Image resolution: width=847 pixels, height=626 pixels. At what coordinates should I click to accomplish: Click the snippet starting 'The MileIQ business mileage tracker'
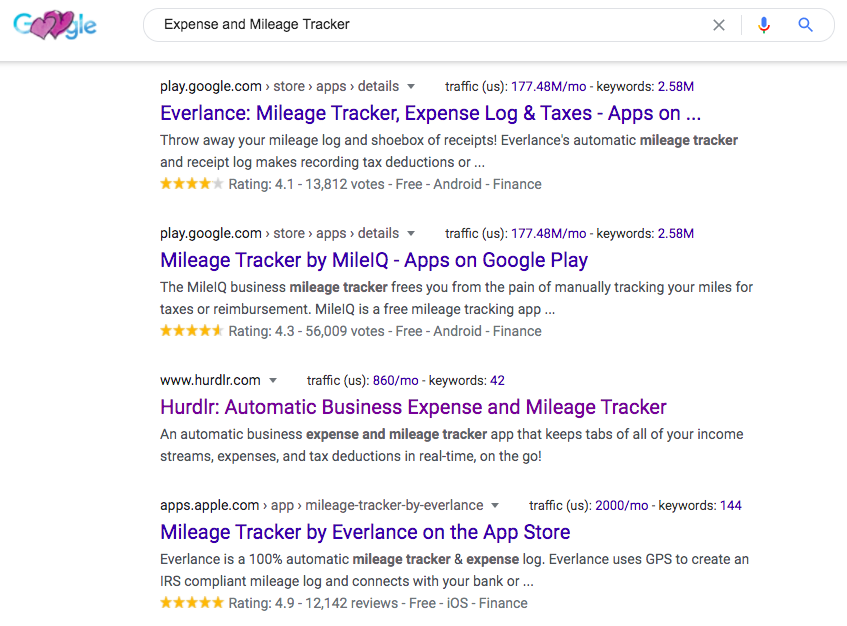click(x=456, y=298)
